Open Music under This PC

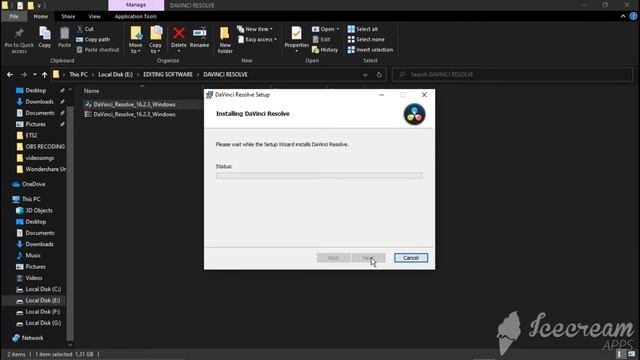pyautogui.click(x=33, y=256)
